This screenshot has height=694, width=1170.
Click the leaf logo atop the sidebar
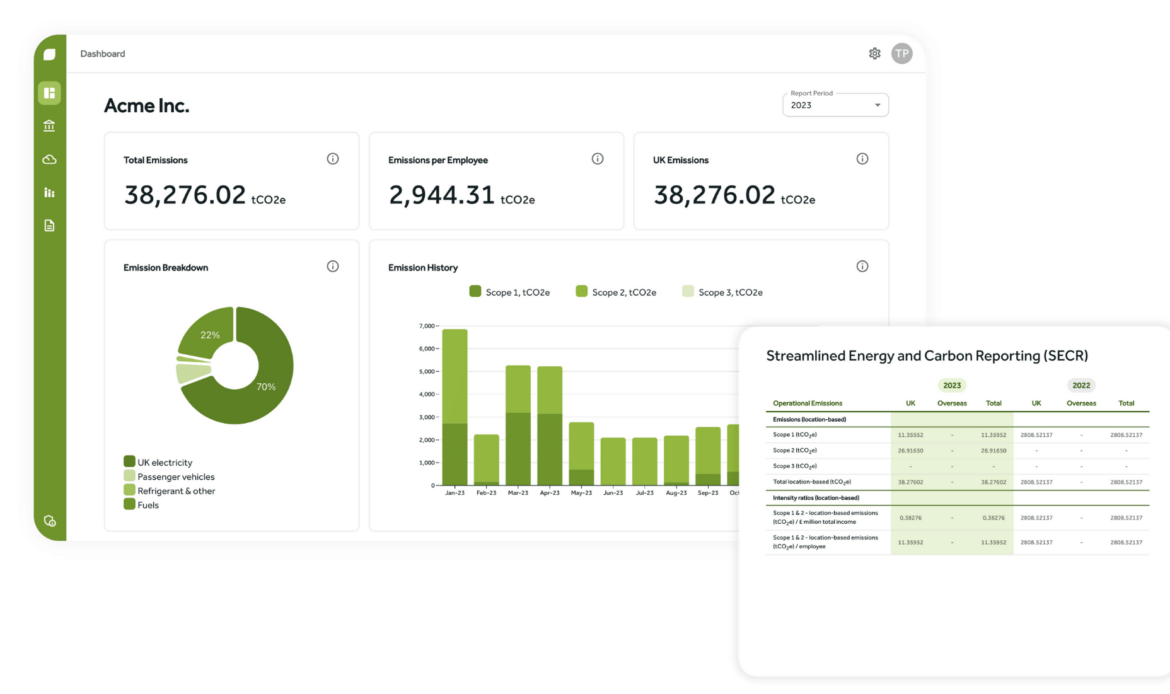[49, 54]
